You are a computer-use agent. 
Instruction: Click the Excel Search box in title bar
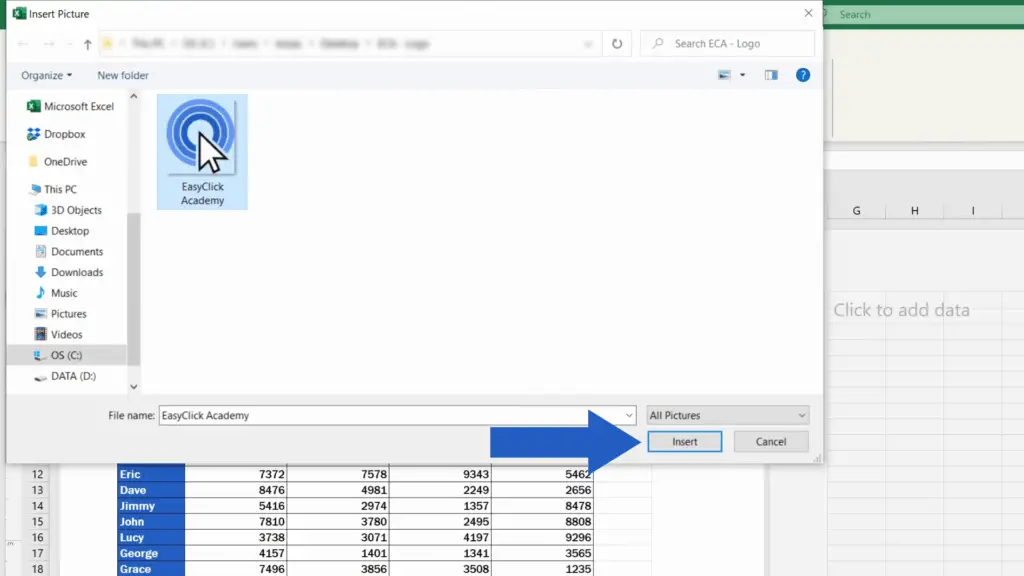click(x=923, y=14)
